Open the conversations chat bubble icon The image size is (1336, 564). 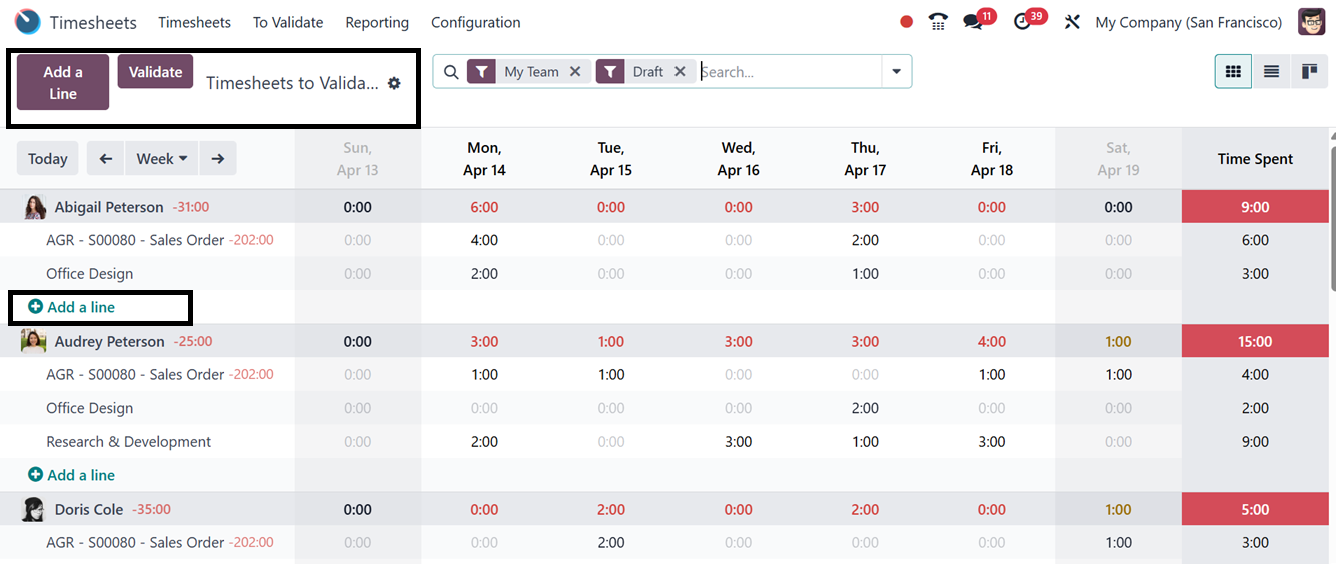point(972,22)
